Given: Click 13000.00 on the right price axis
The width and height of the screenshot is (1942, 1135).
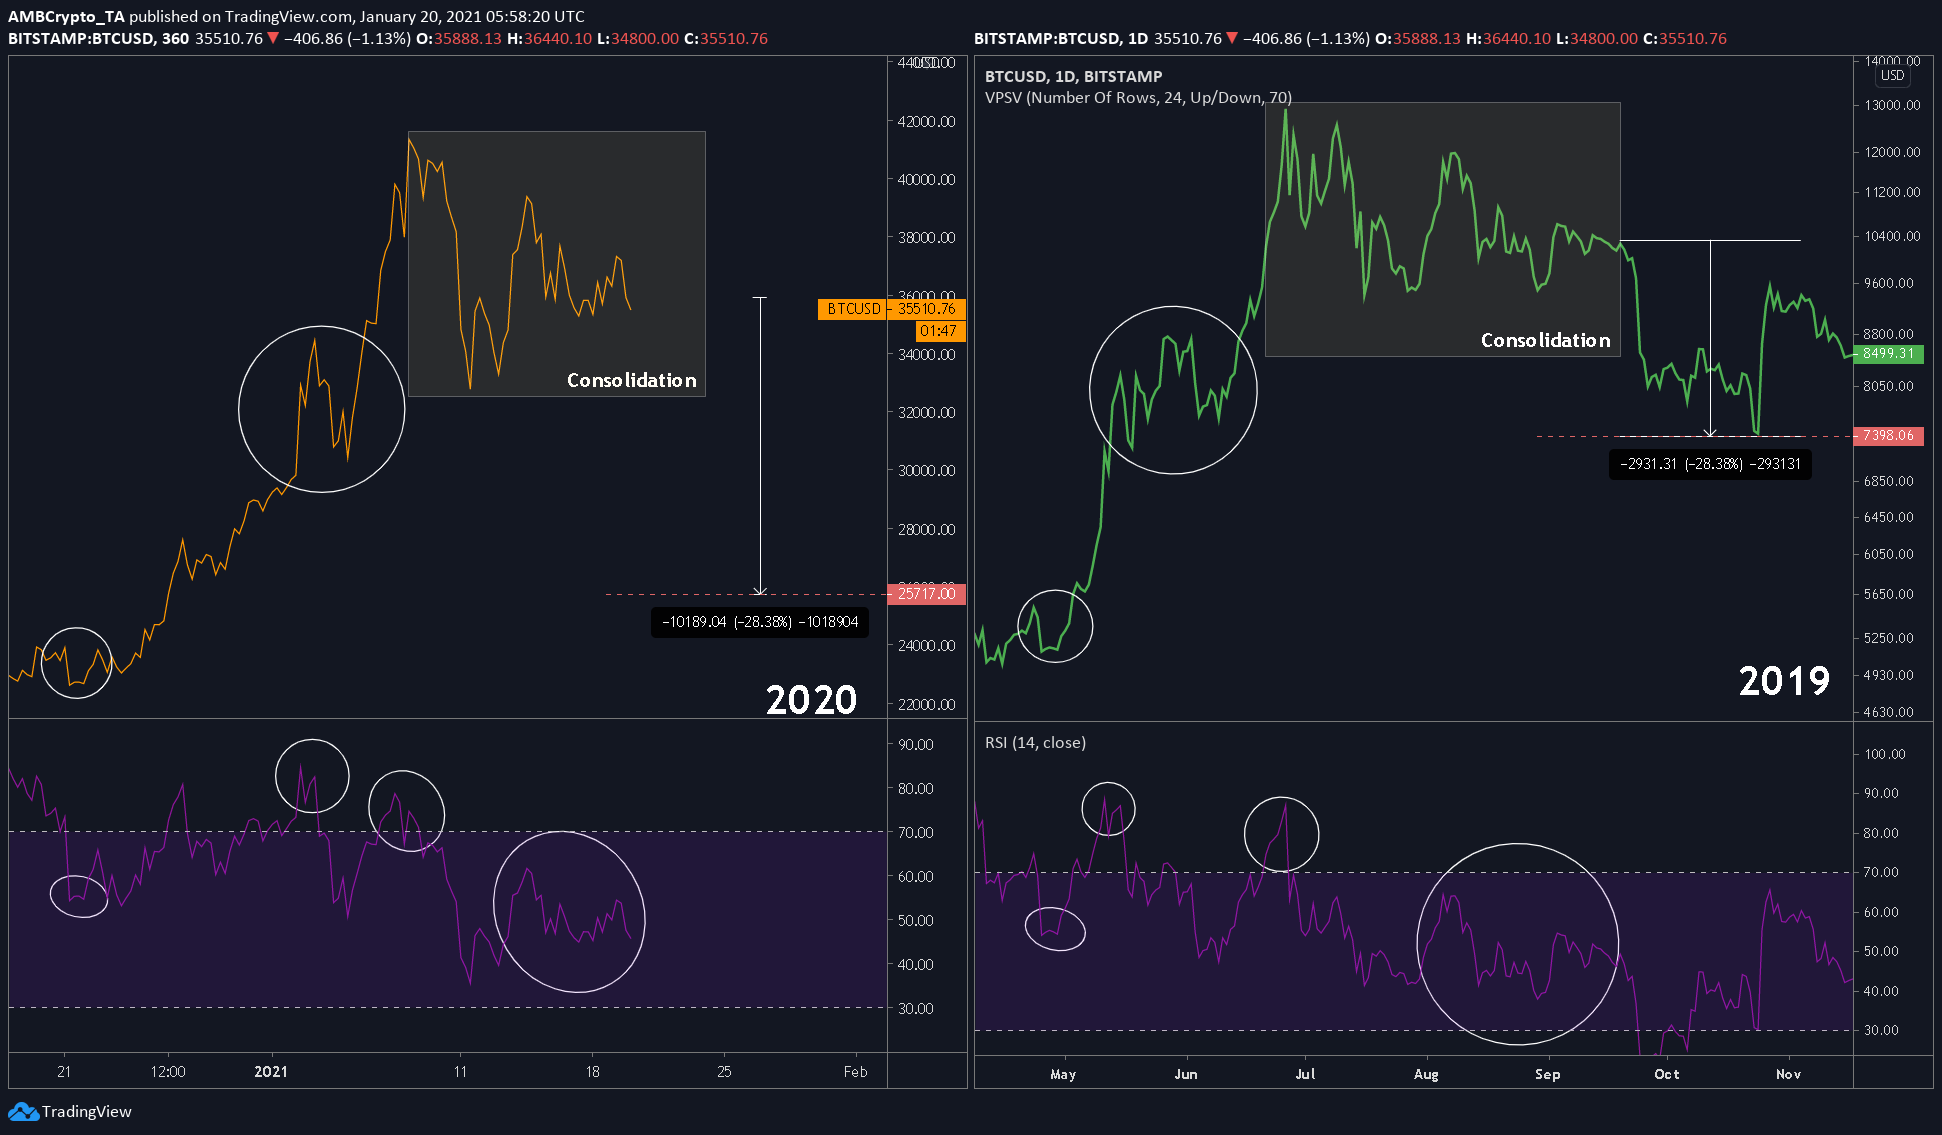Looking at the screenshot, I should (x=1892, y=105).
